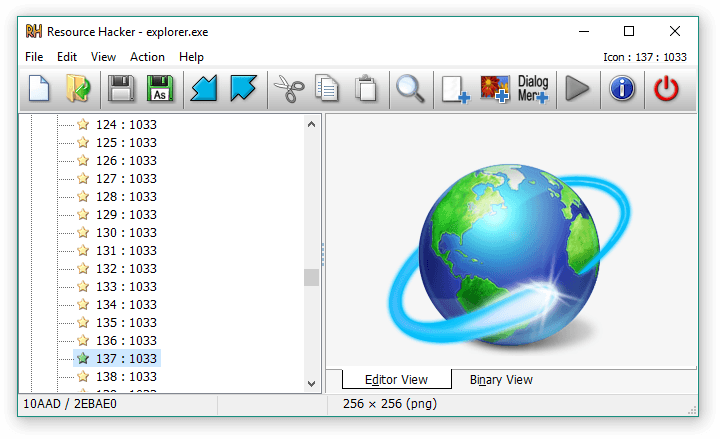
Task: Open Find with the magnifying glass icon
Action: (410, 89)
